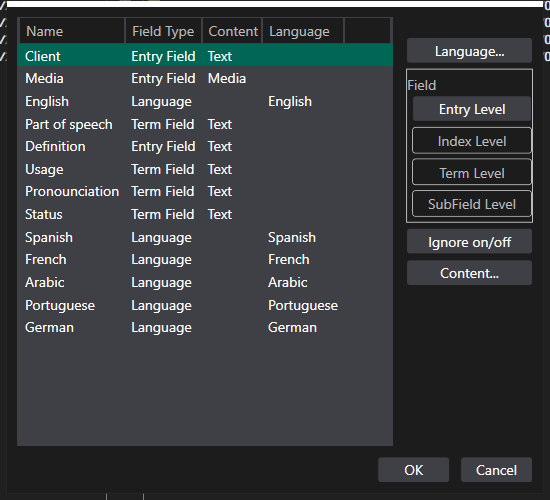Select the Status row
The width and height of the screenshot is (550, 500).
pos(205,214)
